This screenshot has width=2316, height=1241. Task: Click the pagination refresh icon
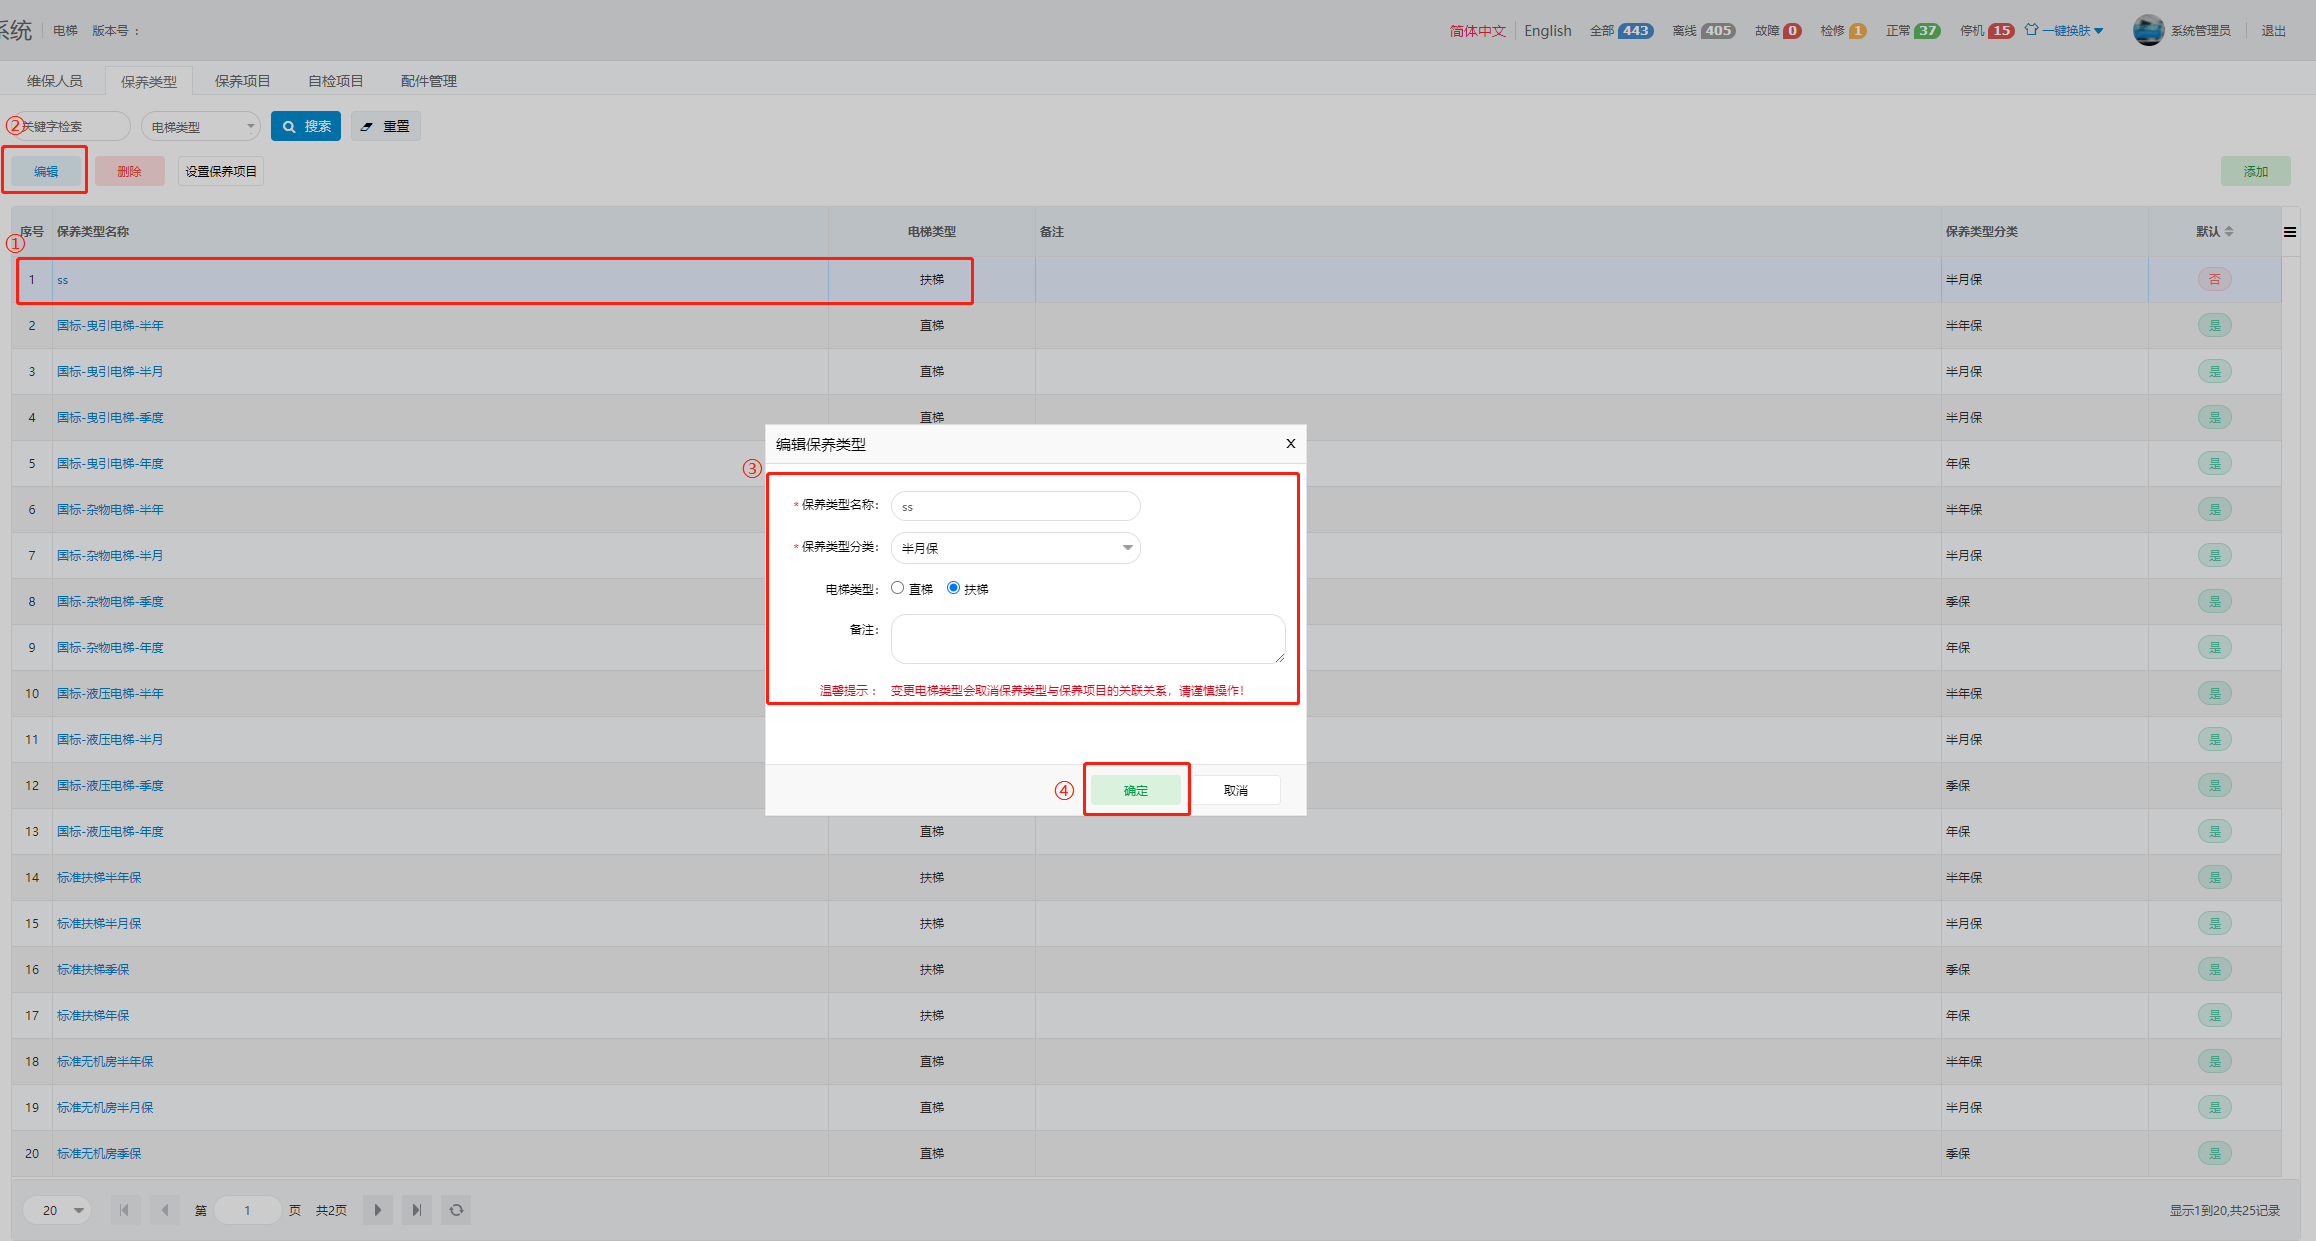[x=456, y=1210]
